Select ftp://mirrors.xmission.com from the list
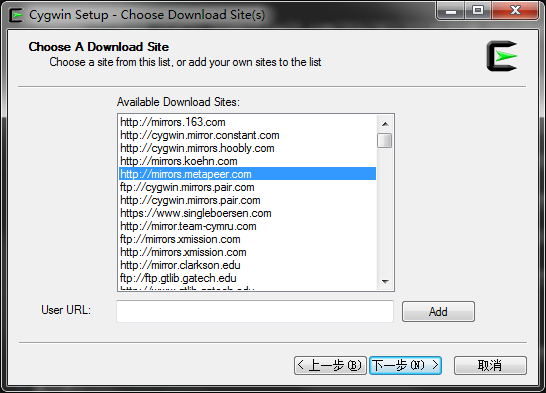This screenshot has height=393, width=546. (247, 239)
